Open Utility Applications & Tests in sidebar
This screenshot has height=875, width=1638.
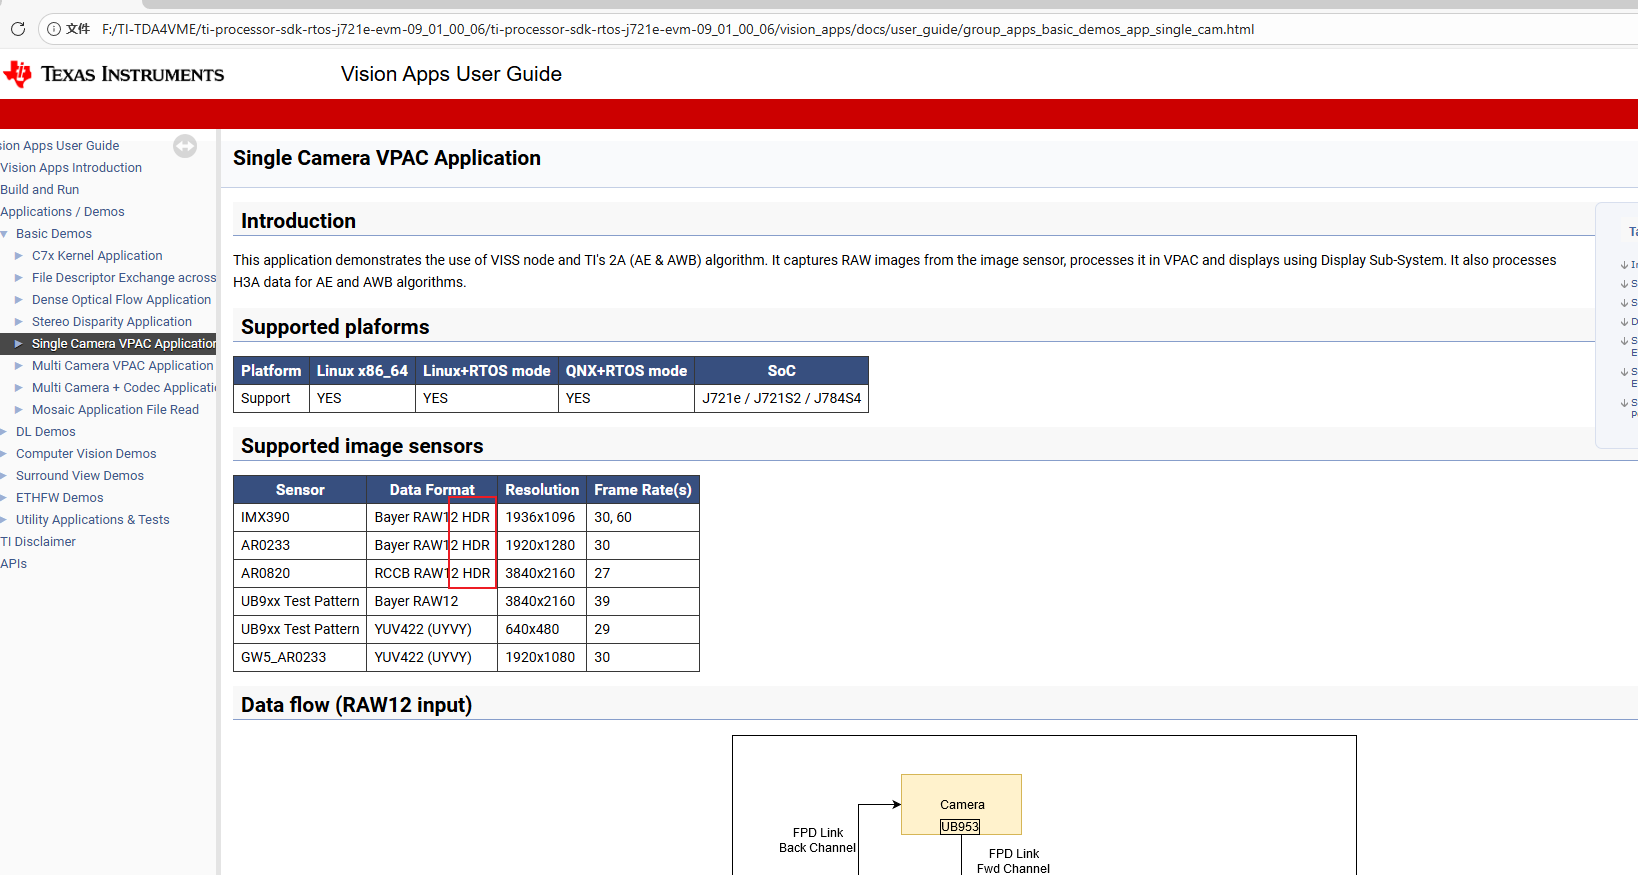pos(93,520)
